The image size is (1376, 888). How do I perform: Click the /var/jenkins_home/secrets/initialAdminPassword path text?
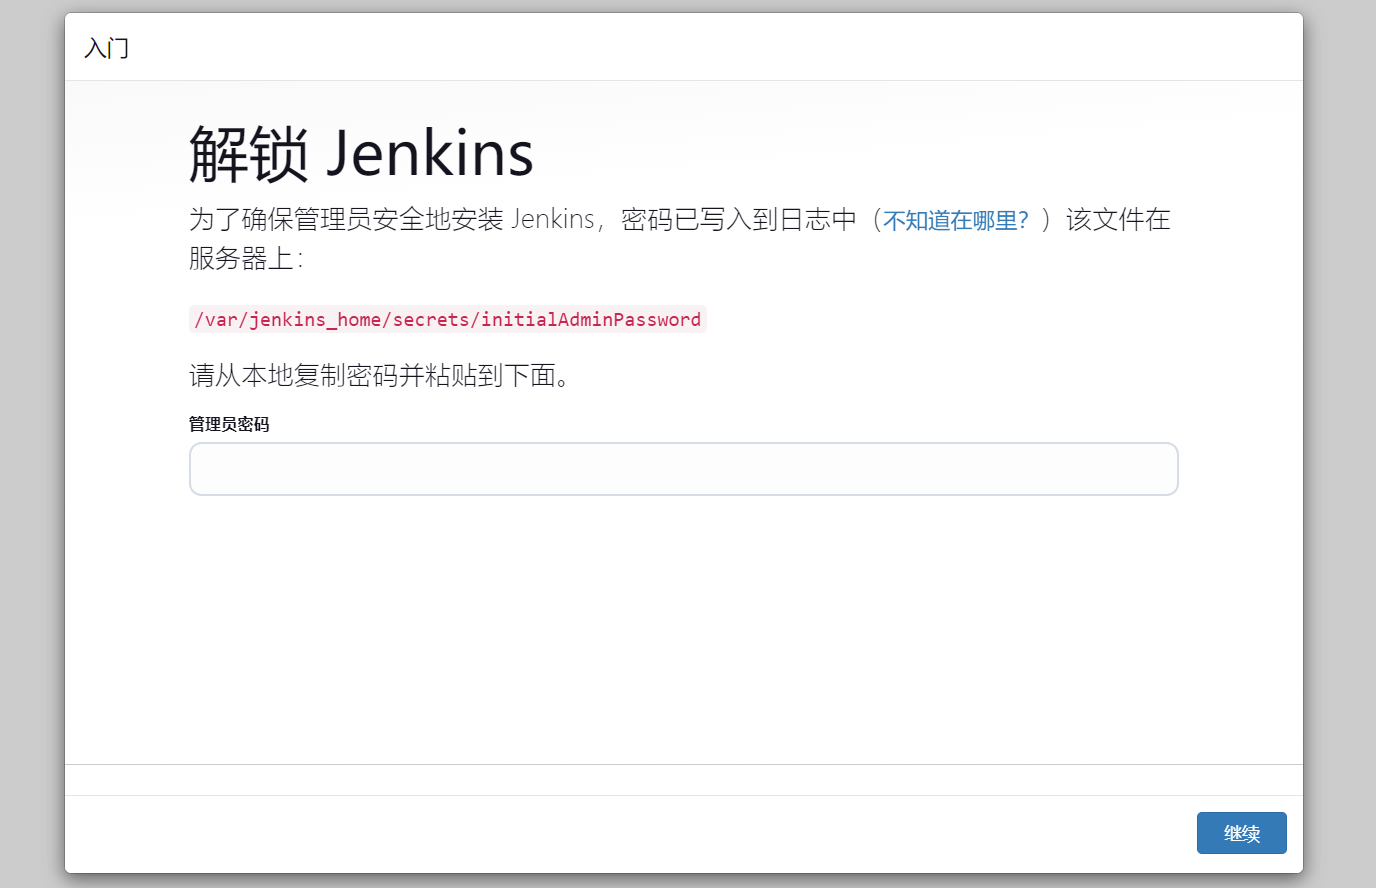[448, 319]
